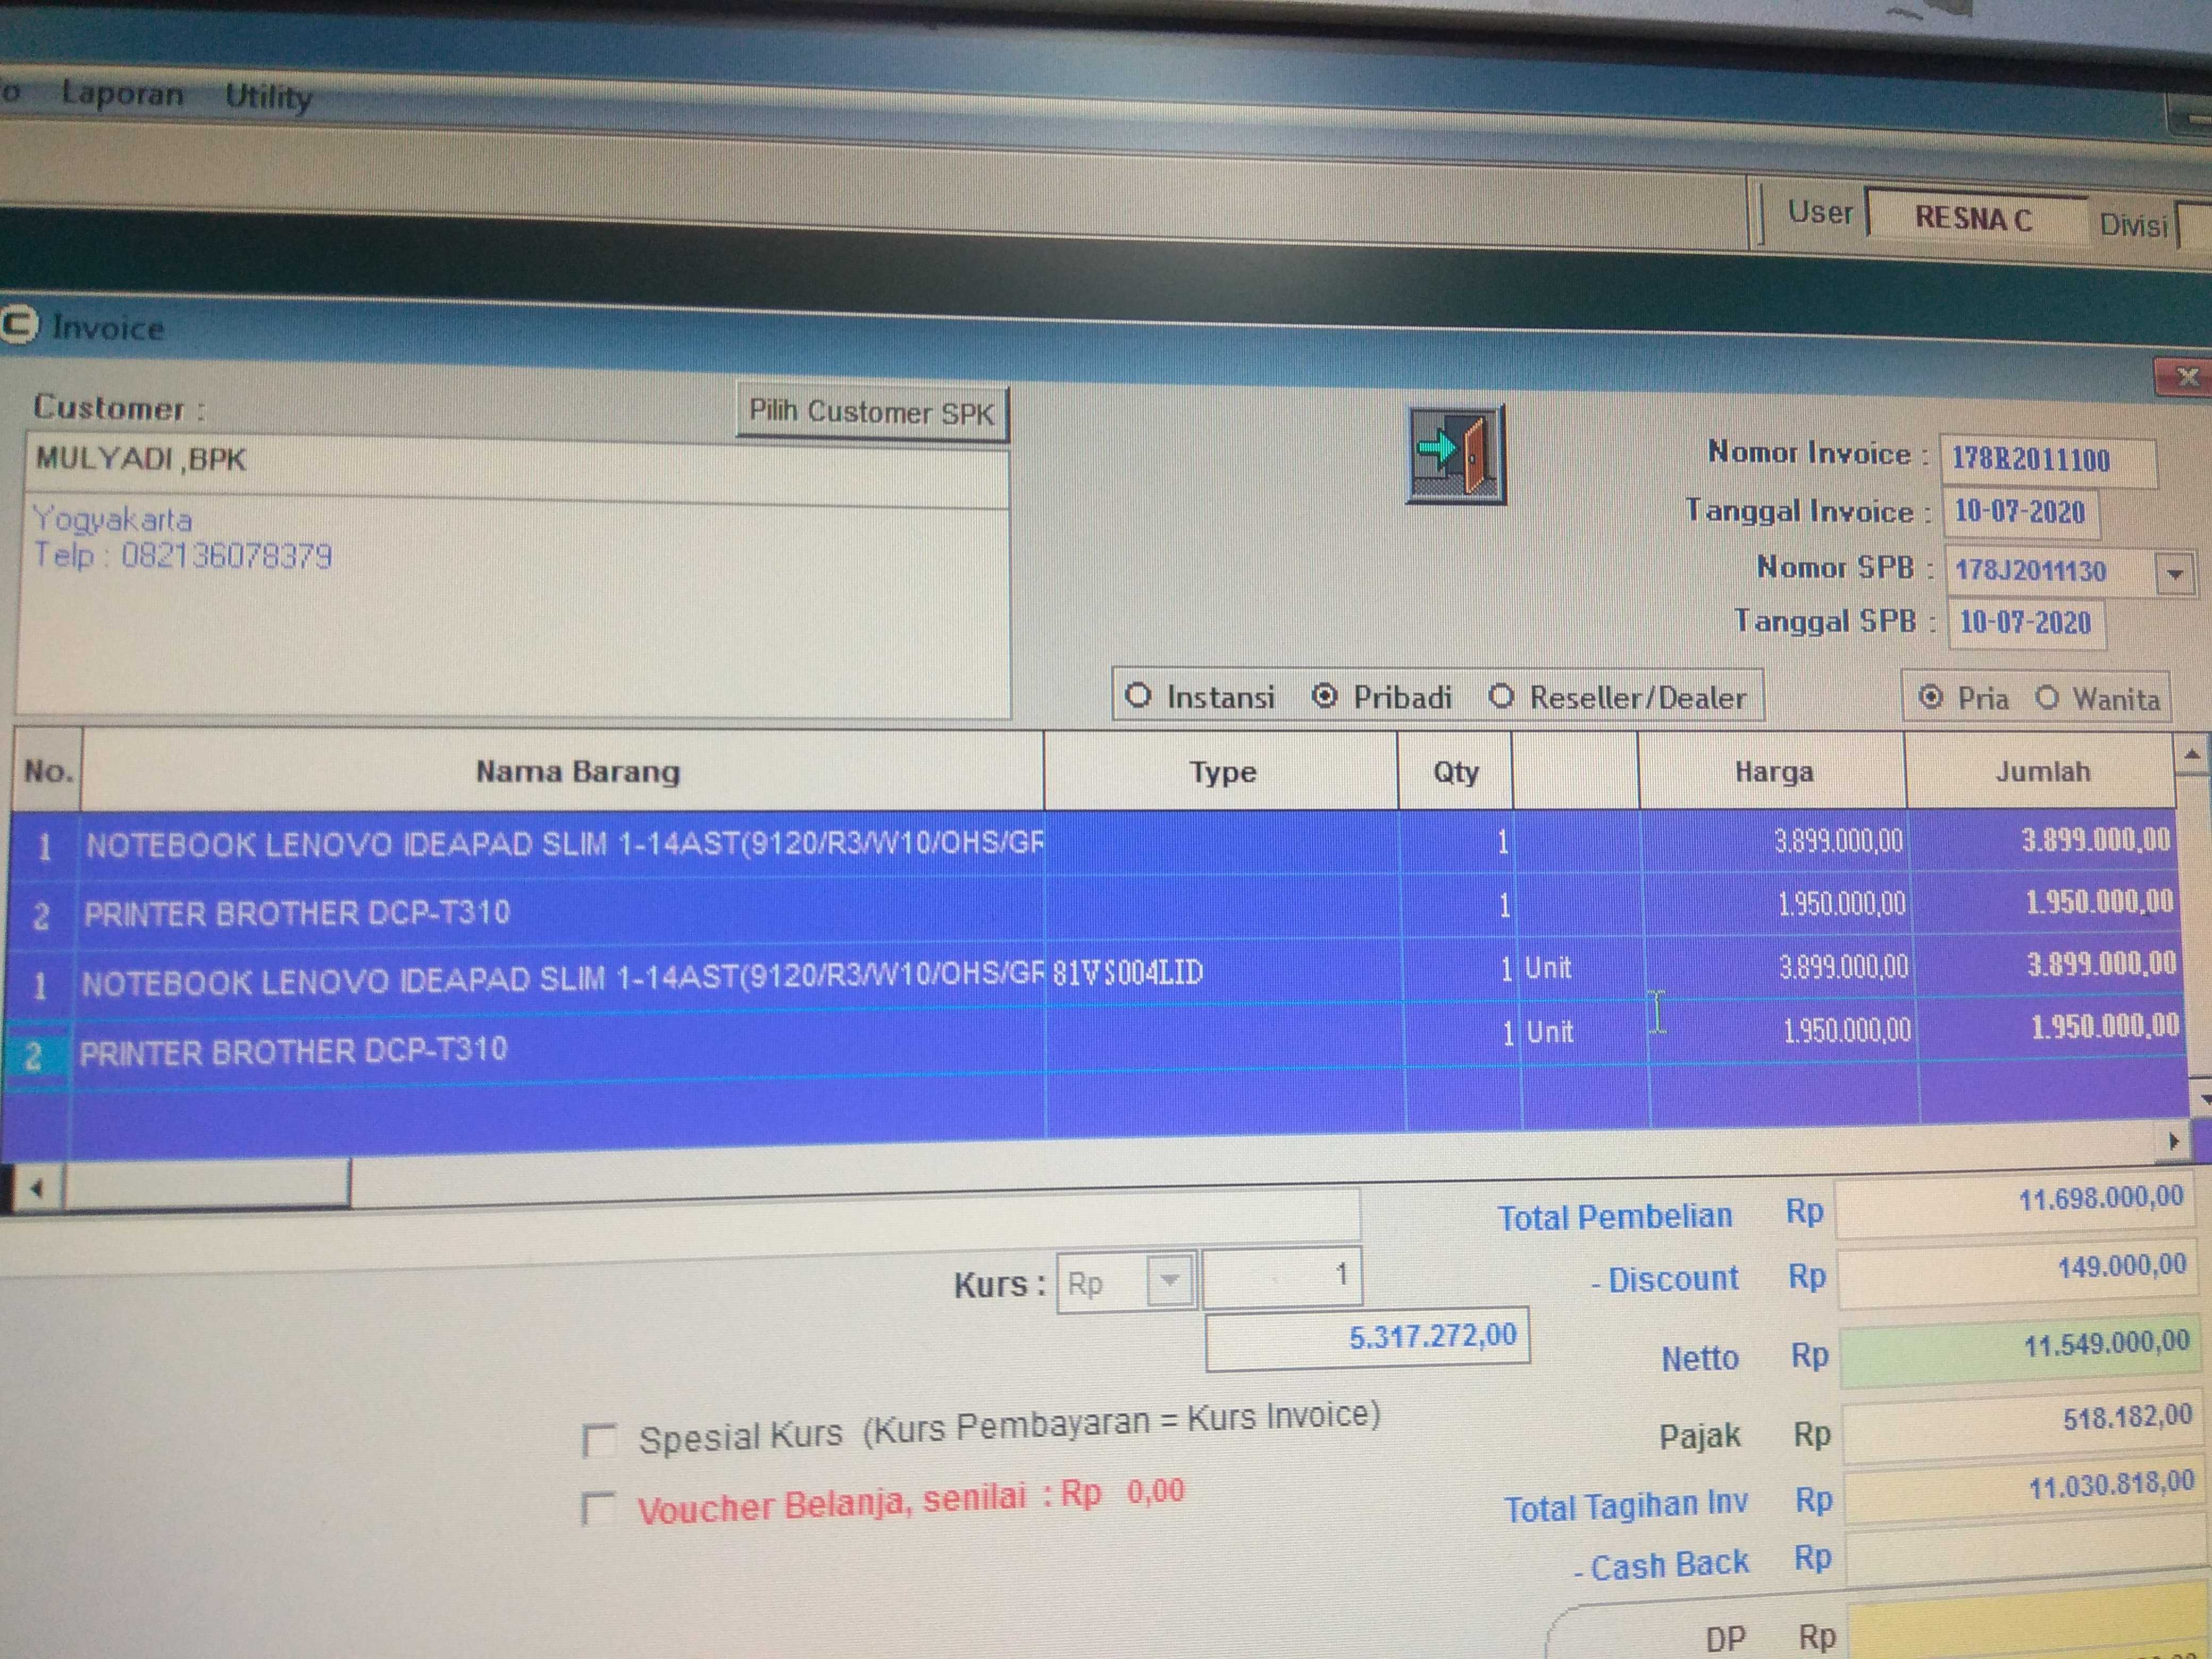Screen dimensions: 2212x1659
Task: Choose the Wanita gender option
Action: pos(2047,698)
